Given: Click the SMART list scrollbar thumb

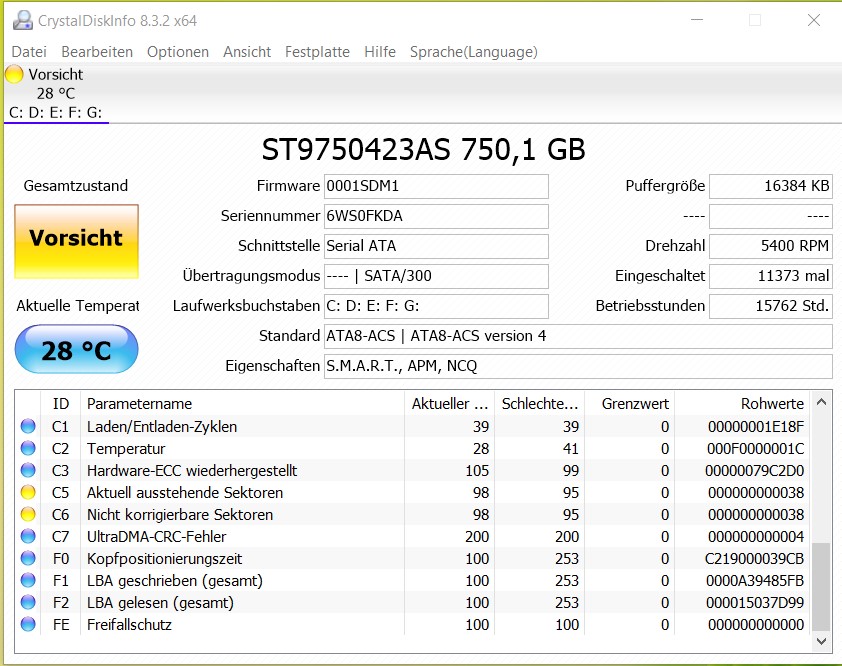Looking at the screenshot, I should point(821,587).
